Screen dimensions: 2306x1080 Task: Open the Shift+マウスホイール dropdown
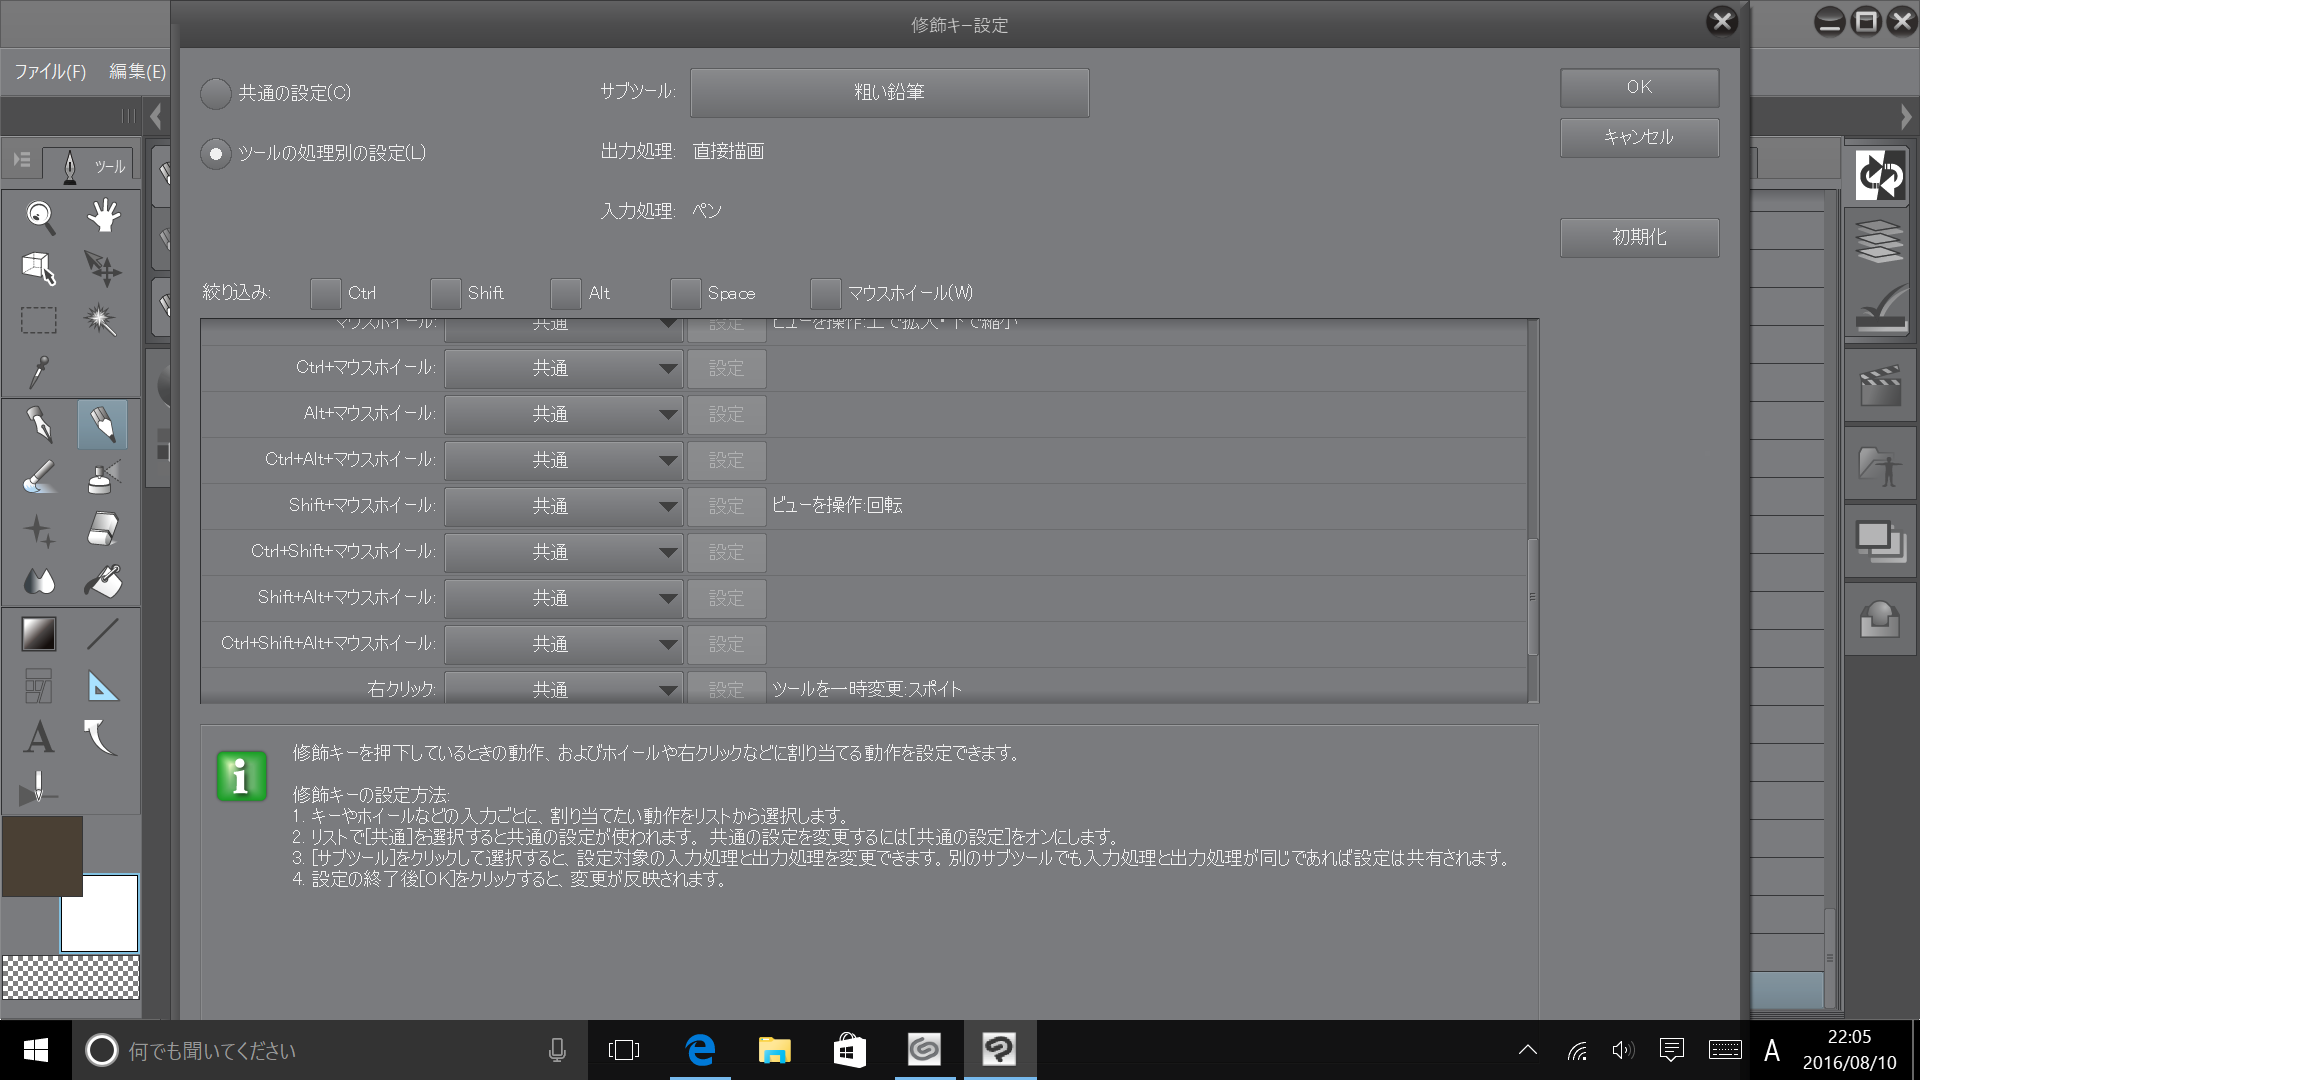click(x=563, y=507)
